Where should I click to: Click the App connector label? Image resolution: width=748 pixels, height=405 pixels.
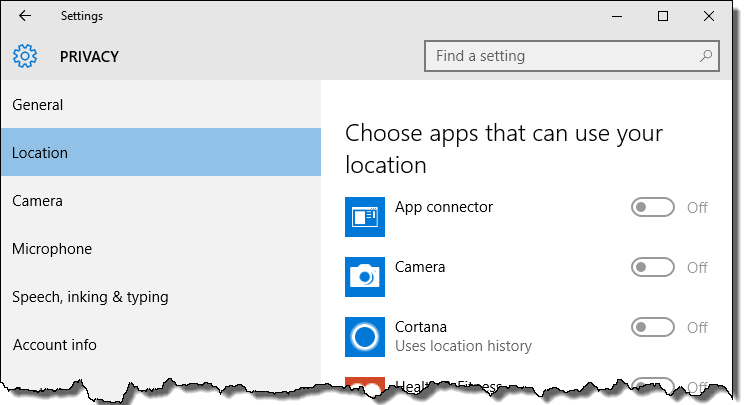point(444,207)
